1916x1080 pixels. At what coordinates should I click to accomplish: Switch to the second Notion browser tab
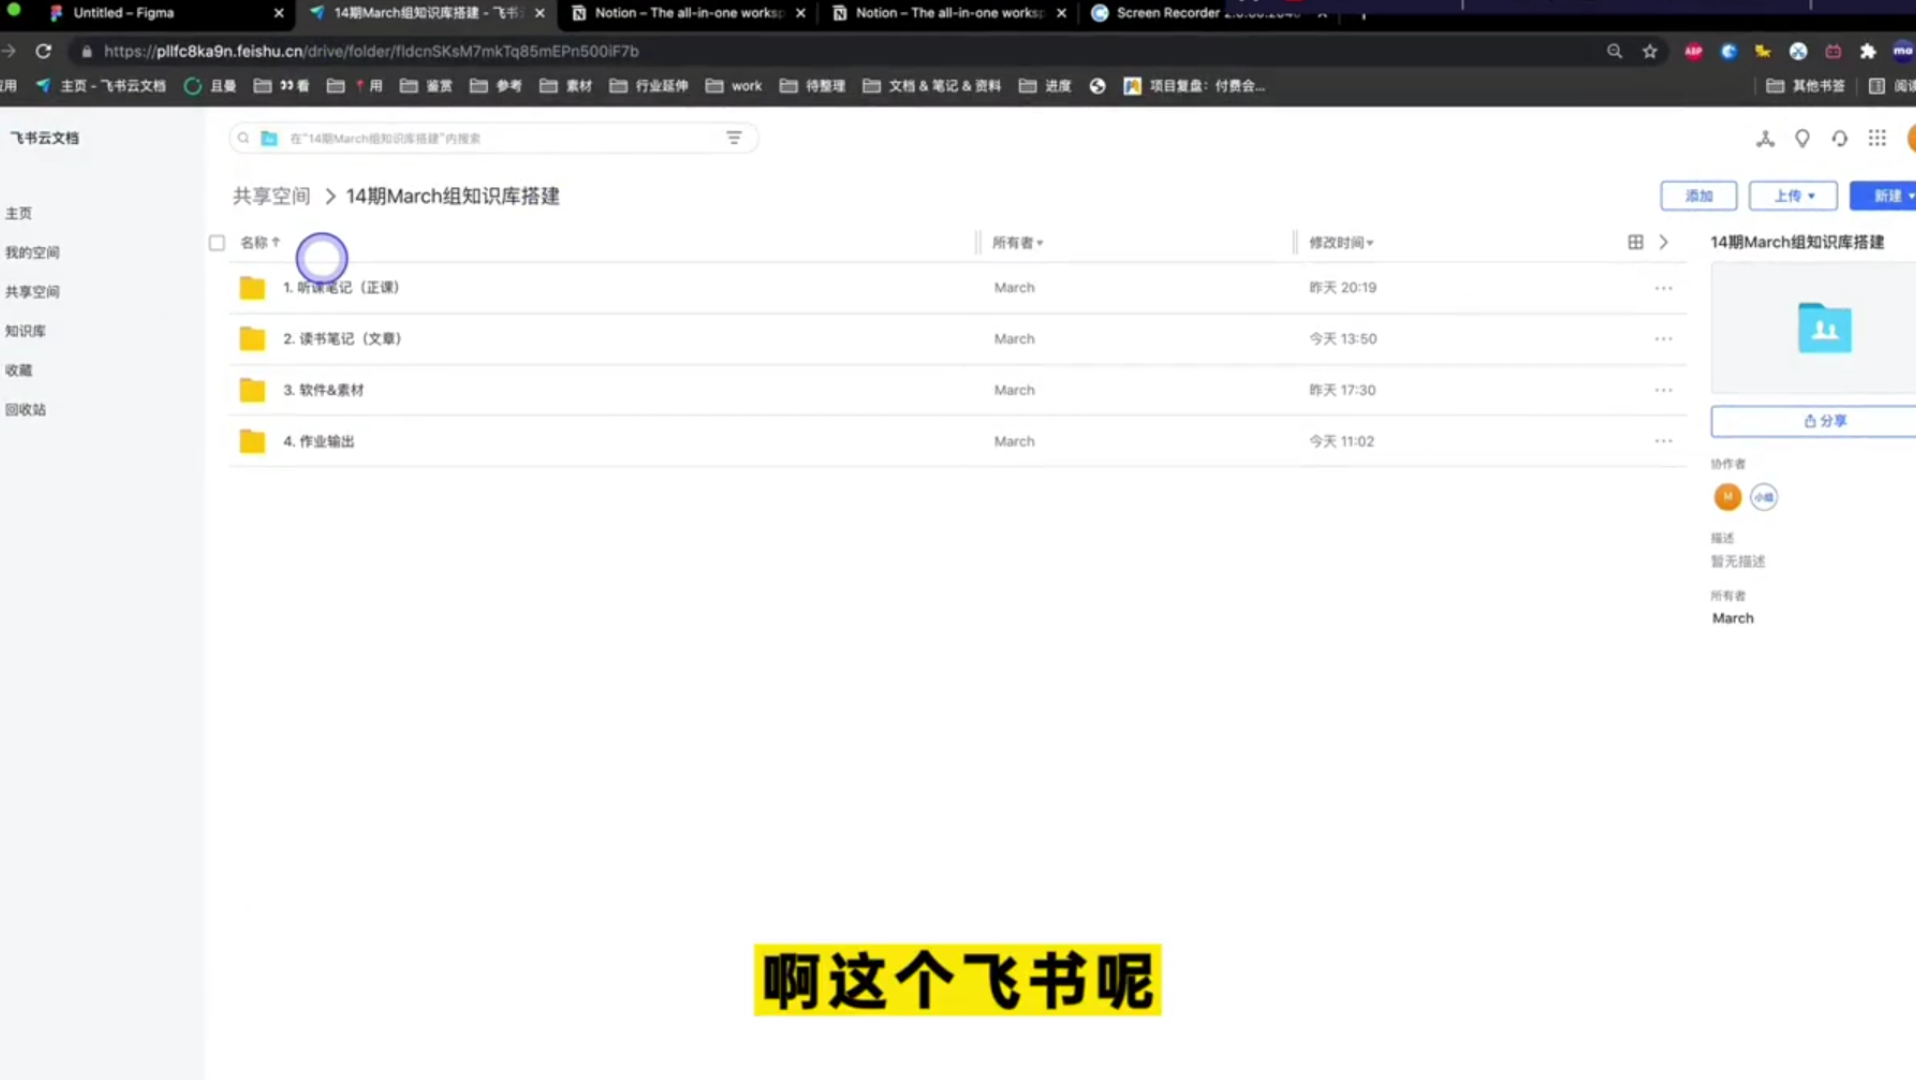click(948, 13)
